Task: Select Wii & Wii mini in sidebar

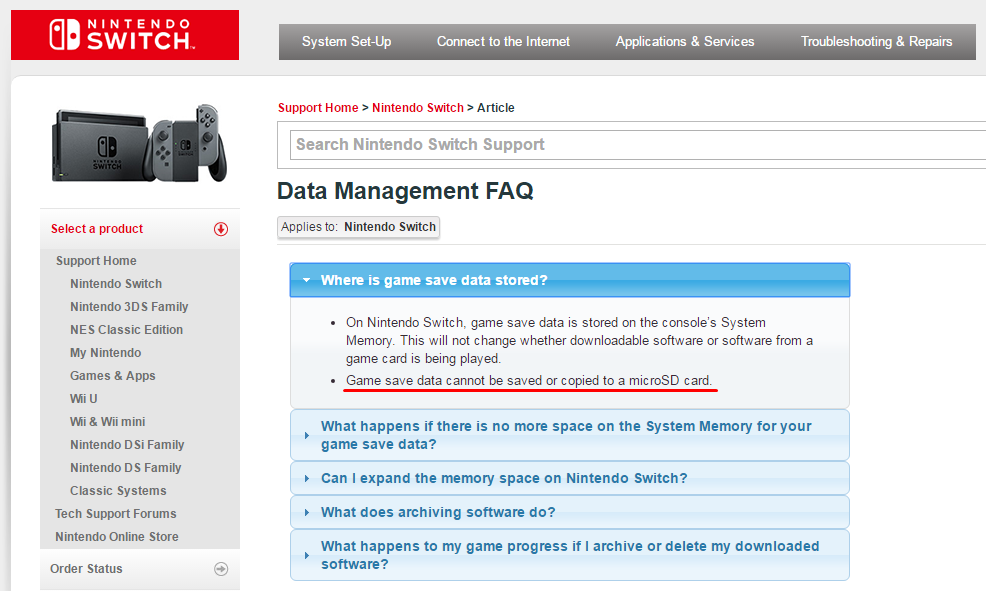Action: coord(108,421)
